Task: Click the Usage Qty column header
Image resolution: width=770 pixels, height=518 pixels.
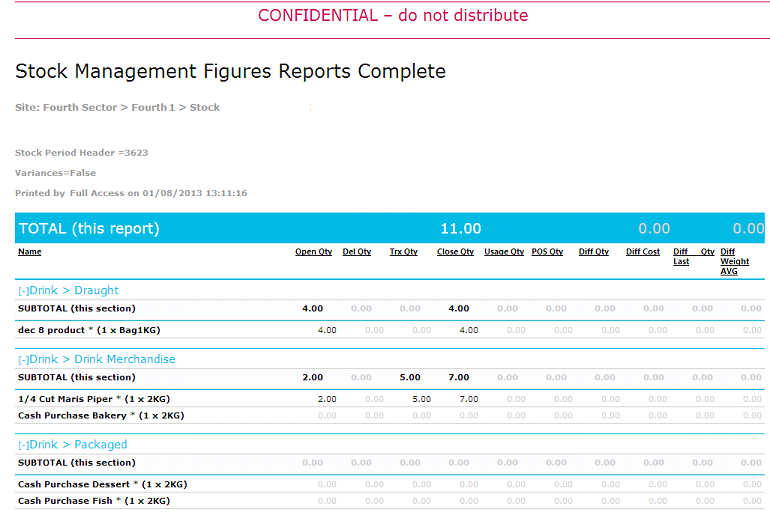Action: point(504,252)
